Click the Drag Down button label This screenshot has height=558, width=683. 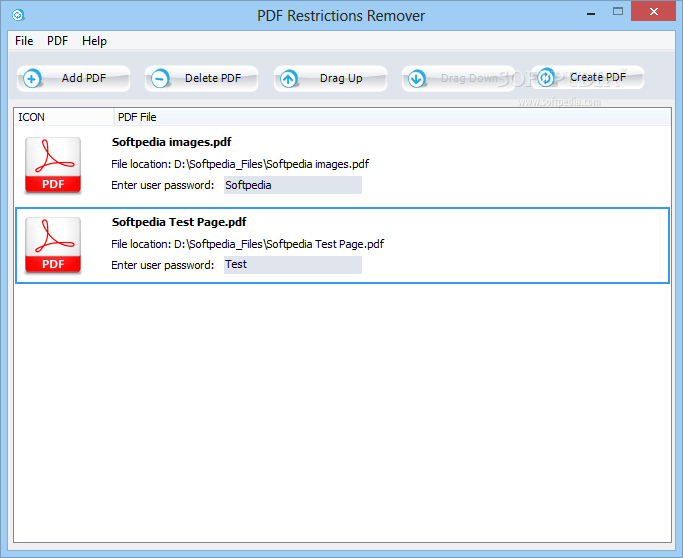pyautogui.click(x=469, y=78)
